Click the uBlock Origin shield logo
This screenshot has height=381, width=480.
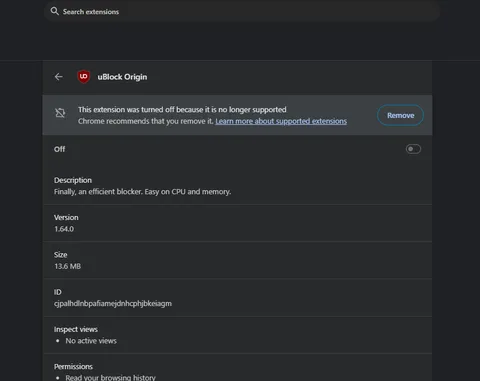(x=83, y=77)
